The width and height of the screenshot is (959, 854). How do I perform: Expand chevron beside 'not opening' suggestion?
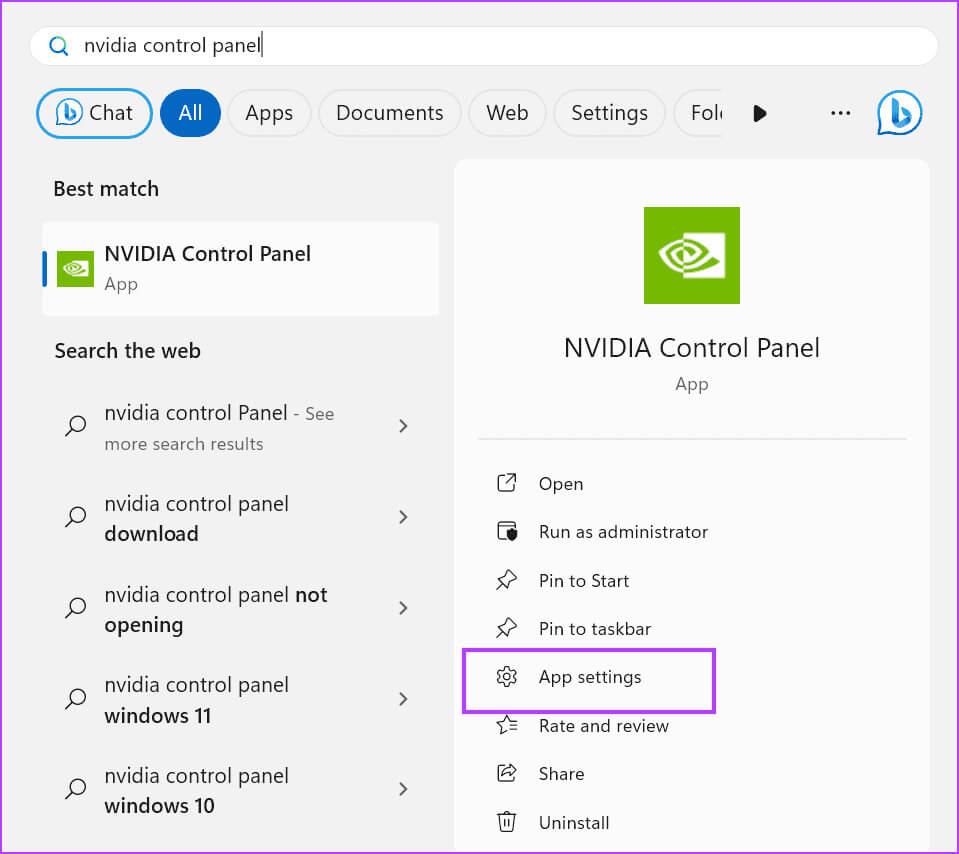click(402, 608)
